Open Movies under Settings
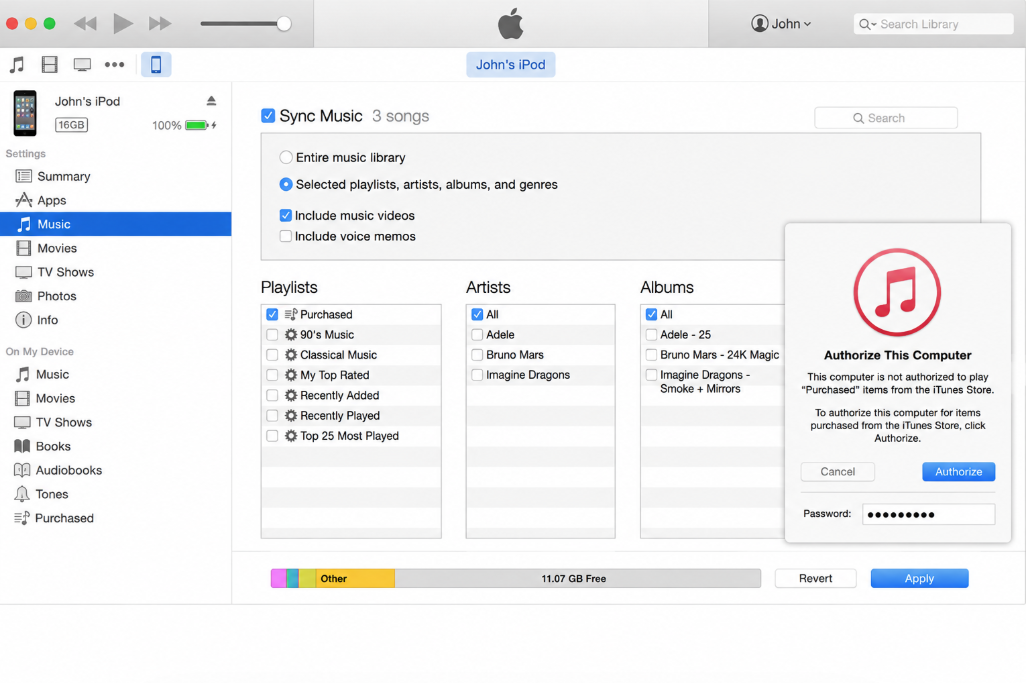Screen dimensions: 1026x683 coord(116,248)
